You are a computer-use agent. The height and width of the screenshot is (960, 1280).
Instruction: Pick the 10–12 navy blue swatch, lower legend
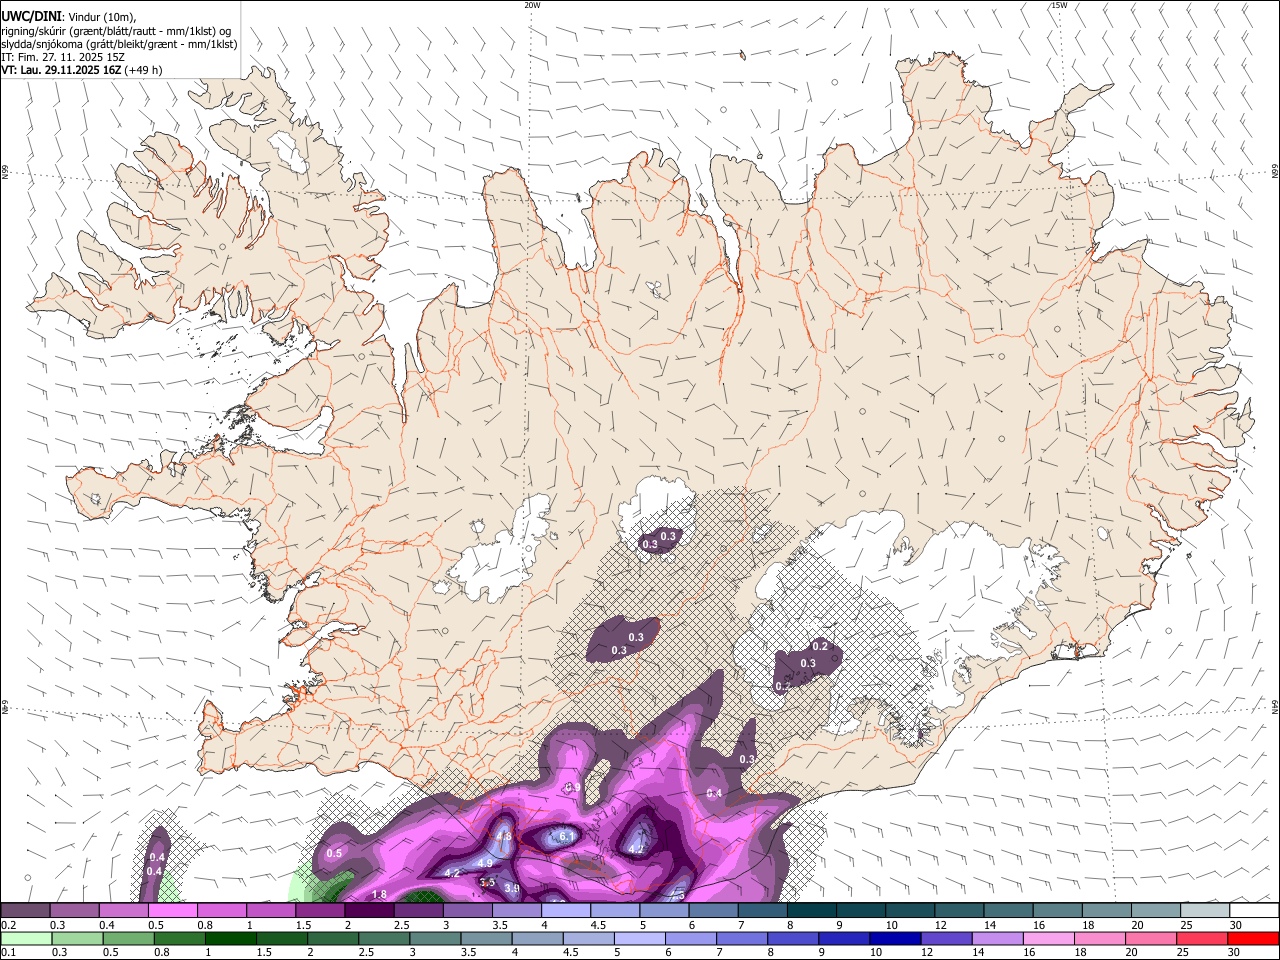click(895, 938)
